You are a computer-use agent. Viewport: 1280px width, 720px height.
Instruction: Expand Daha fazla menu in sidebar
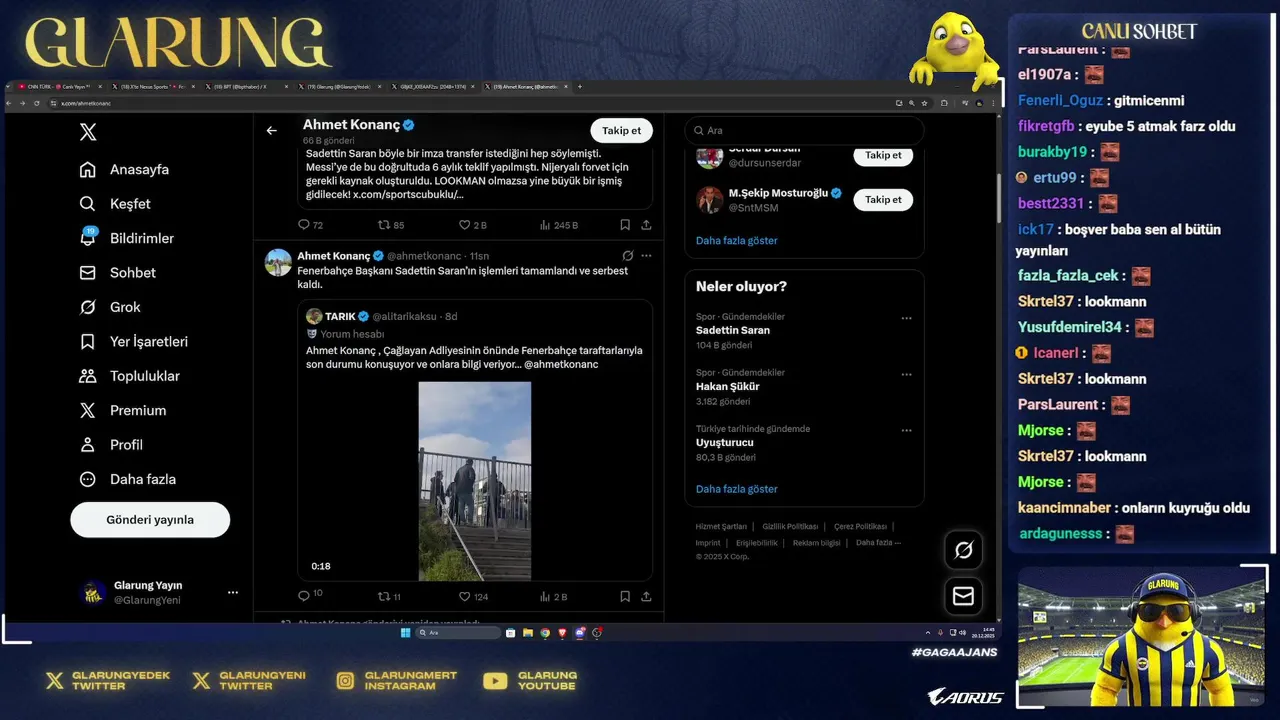(x=128, y=479)
